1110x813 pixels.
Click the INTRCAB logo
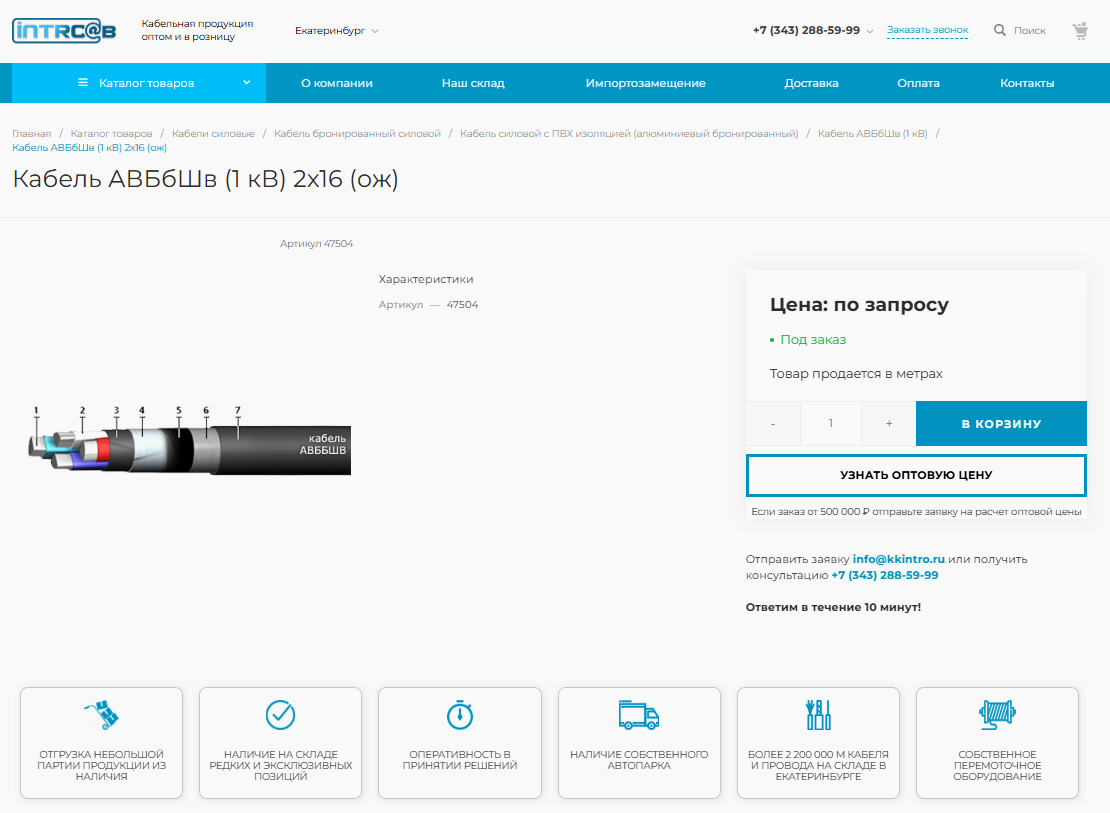tap(64, 30)
